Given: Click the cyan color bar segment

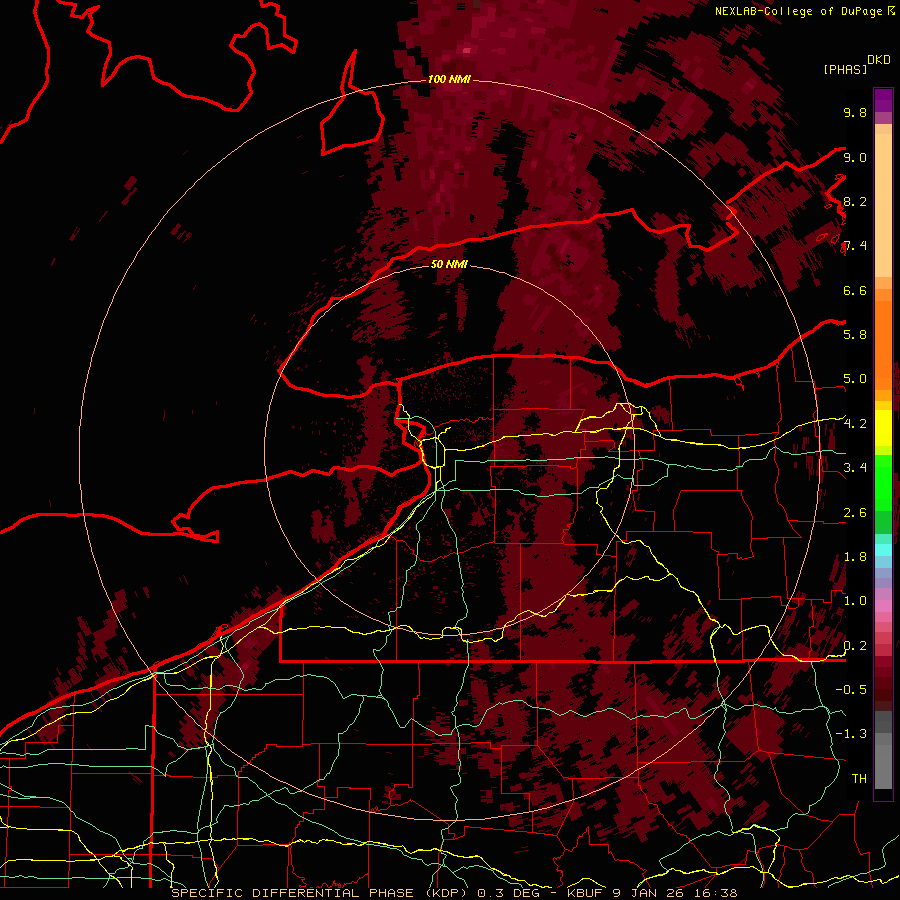Looking at the screenshot, I should pyautogui.click(x=883, y=550).
